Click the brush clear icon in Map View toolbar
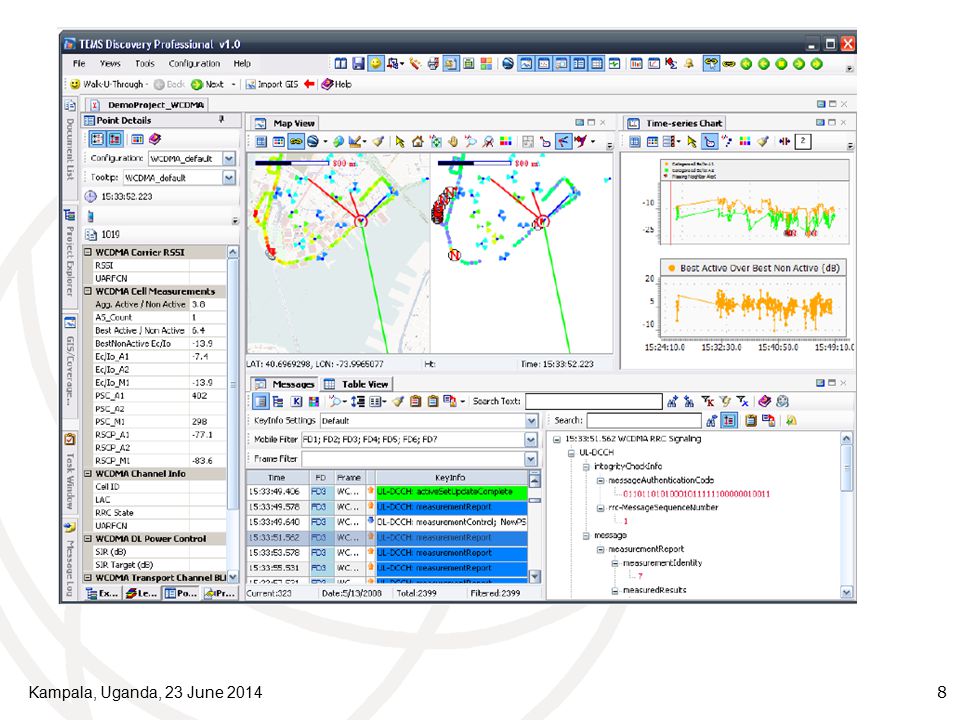The height and width of the screenshot is (720, 960). (x=378, y=142)
